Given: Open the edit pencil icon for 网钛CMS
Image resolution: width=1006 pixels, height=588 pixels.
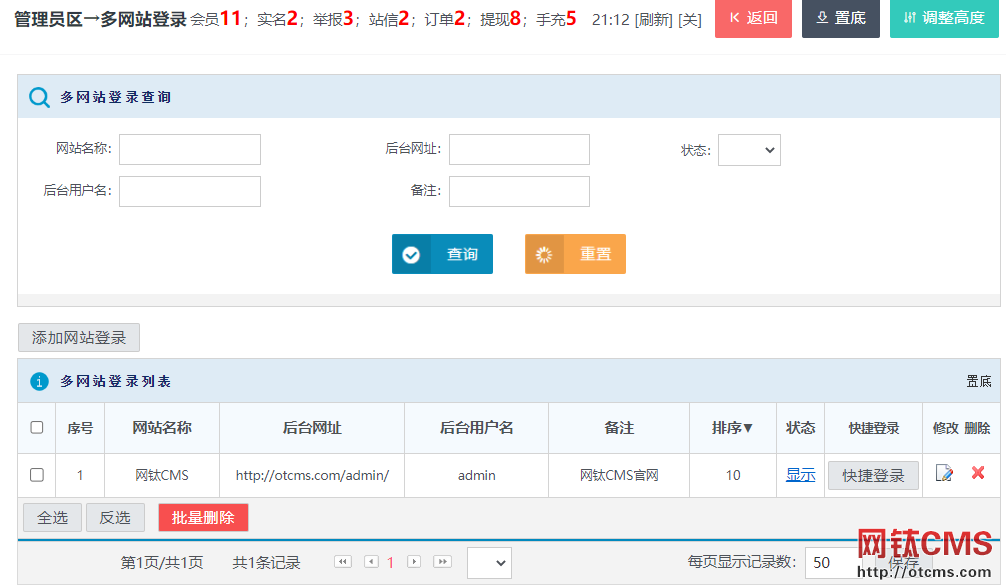Looking at the screenshot, I should pyautogui.click(x=944, y=474).
